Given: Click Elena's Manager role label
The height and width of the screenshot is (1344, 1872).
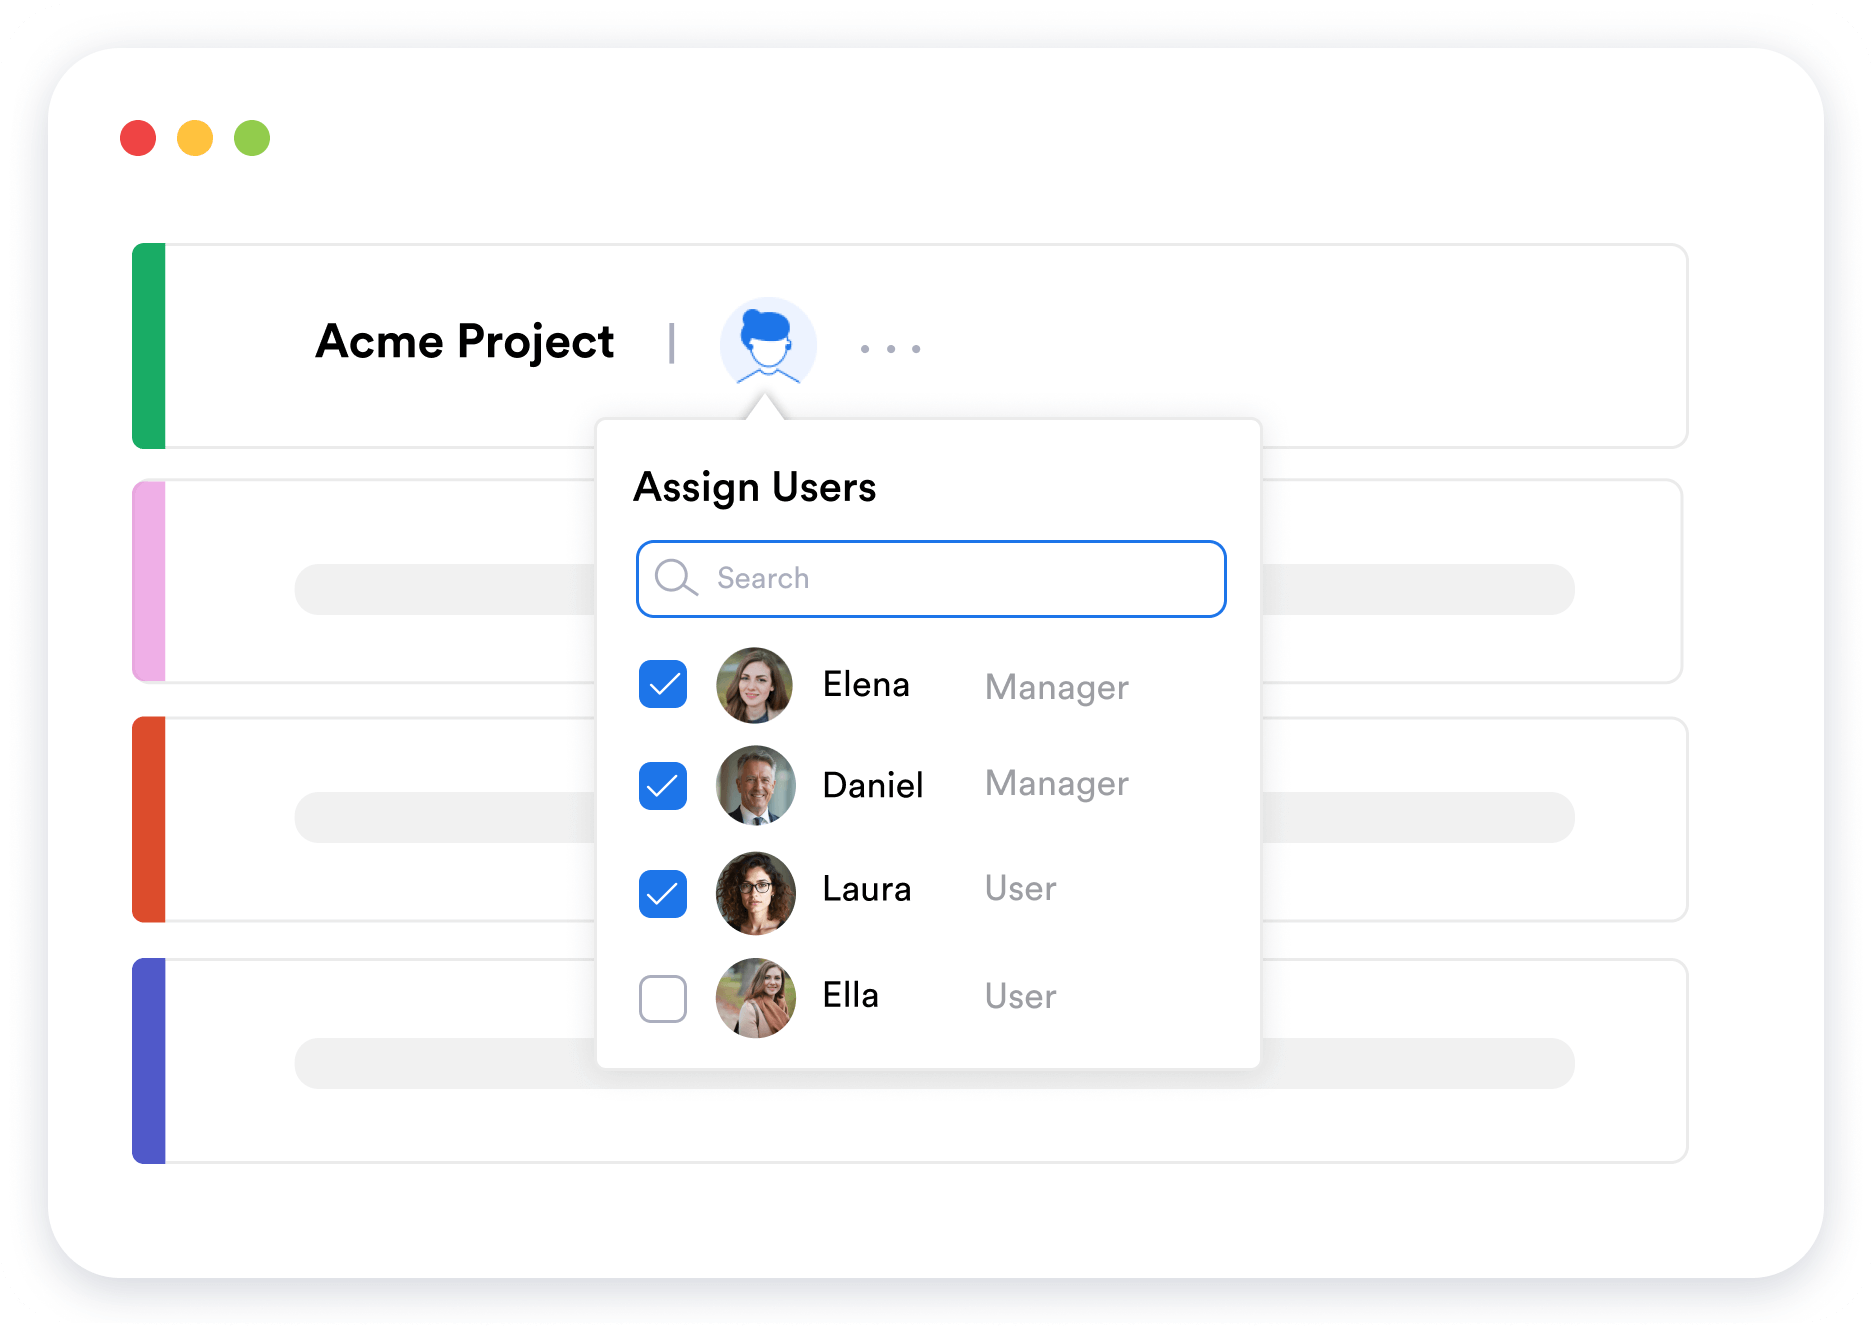Looking at the screenshot, I should [x=1056, y=686].
